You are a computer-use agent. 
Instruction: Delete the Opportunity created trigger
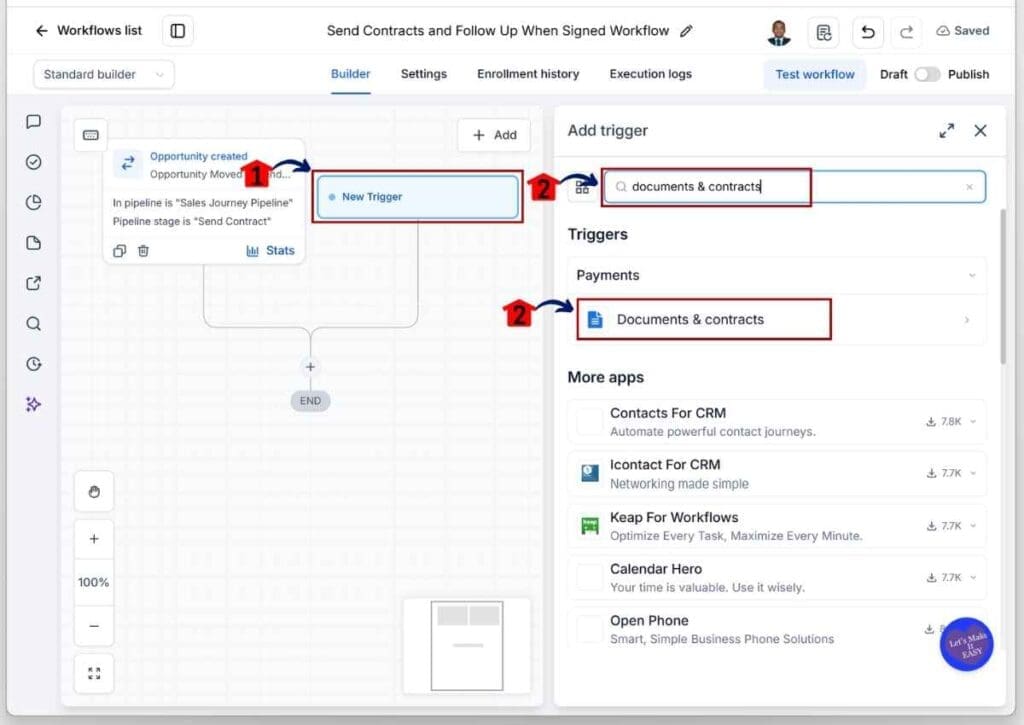[143, 251]
